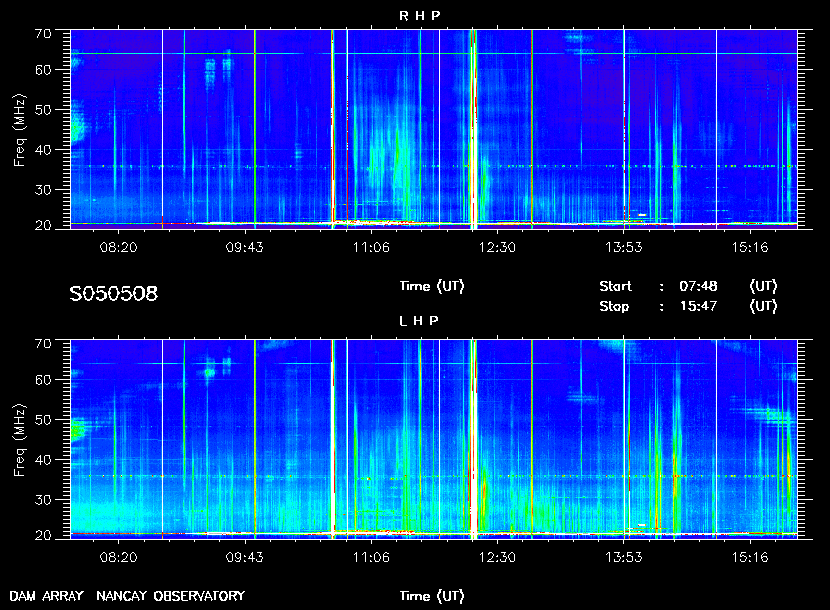The image size is (830, 610).
Task: Click the (UT) unit after the 07:48 start time
Action: [763, 286]
